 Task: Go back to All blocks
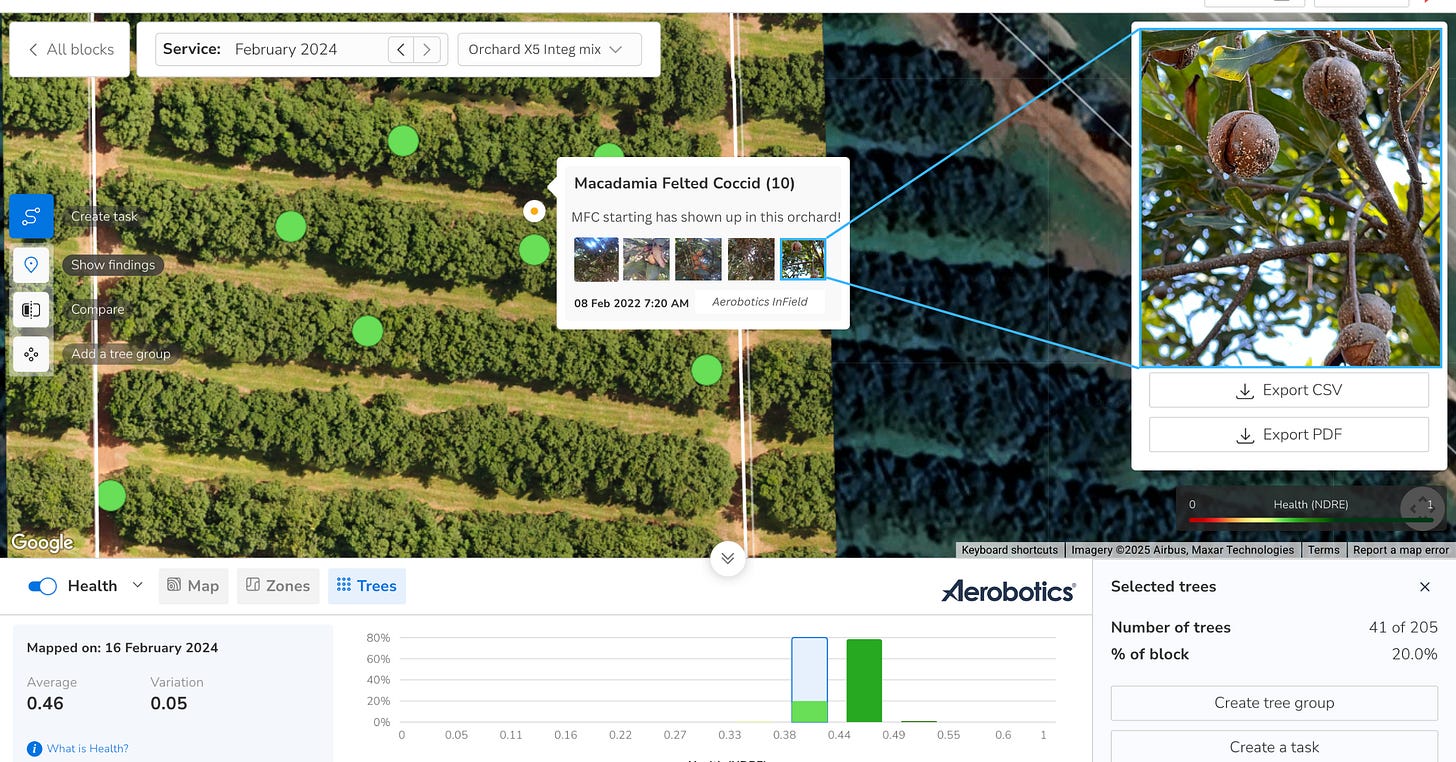(x=70, y=49)
